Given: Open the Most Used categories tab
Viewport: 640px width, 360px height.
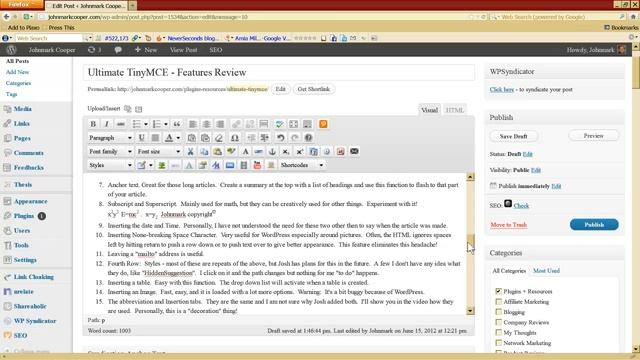Looking at the screenshot, I should coord(546,271).
